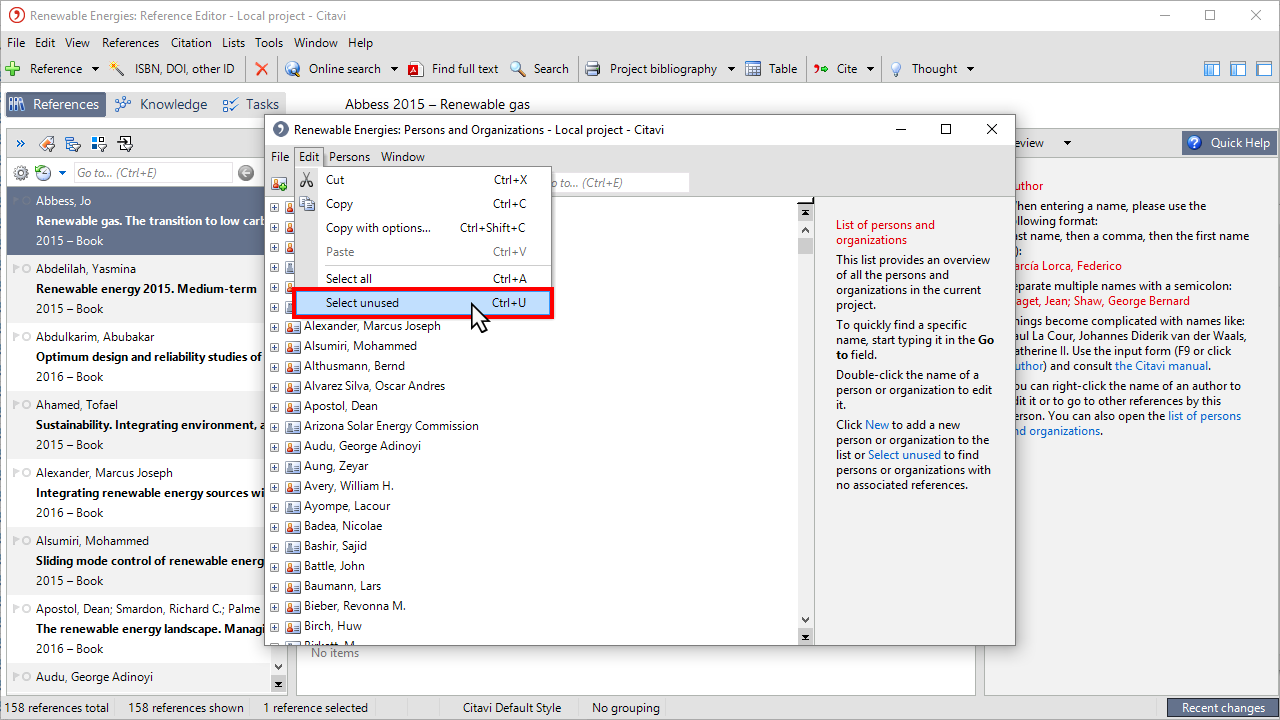Click the Knowledge tab network icon
Screen dimensions: 1280x720
123,104
